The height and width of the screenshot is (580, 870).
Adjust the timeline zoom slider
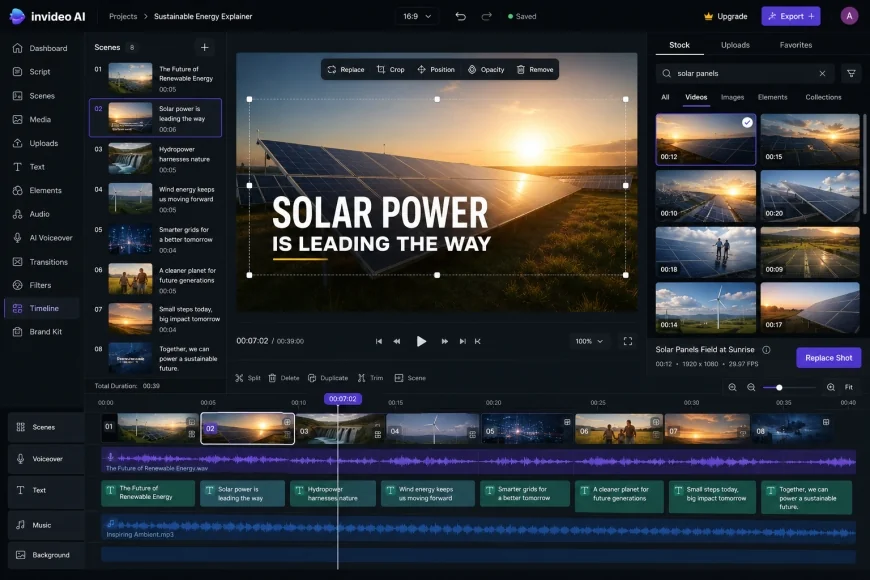coord(779,387)
